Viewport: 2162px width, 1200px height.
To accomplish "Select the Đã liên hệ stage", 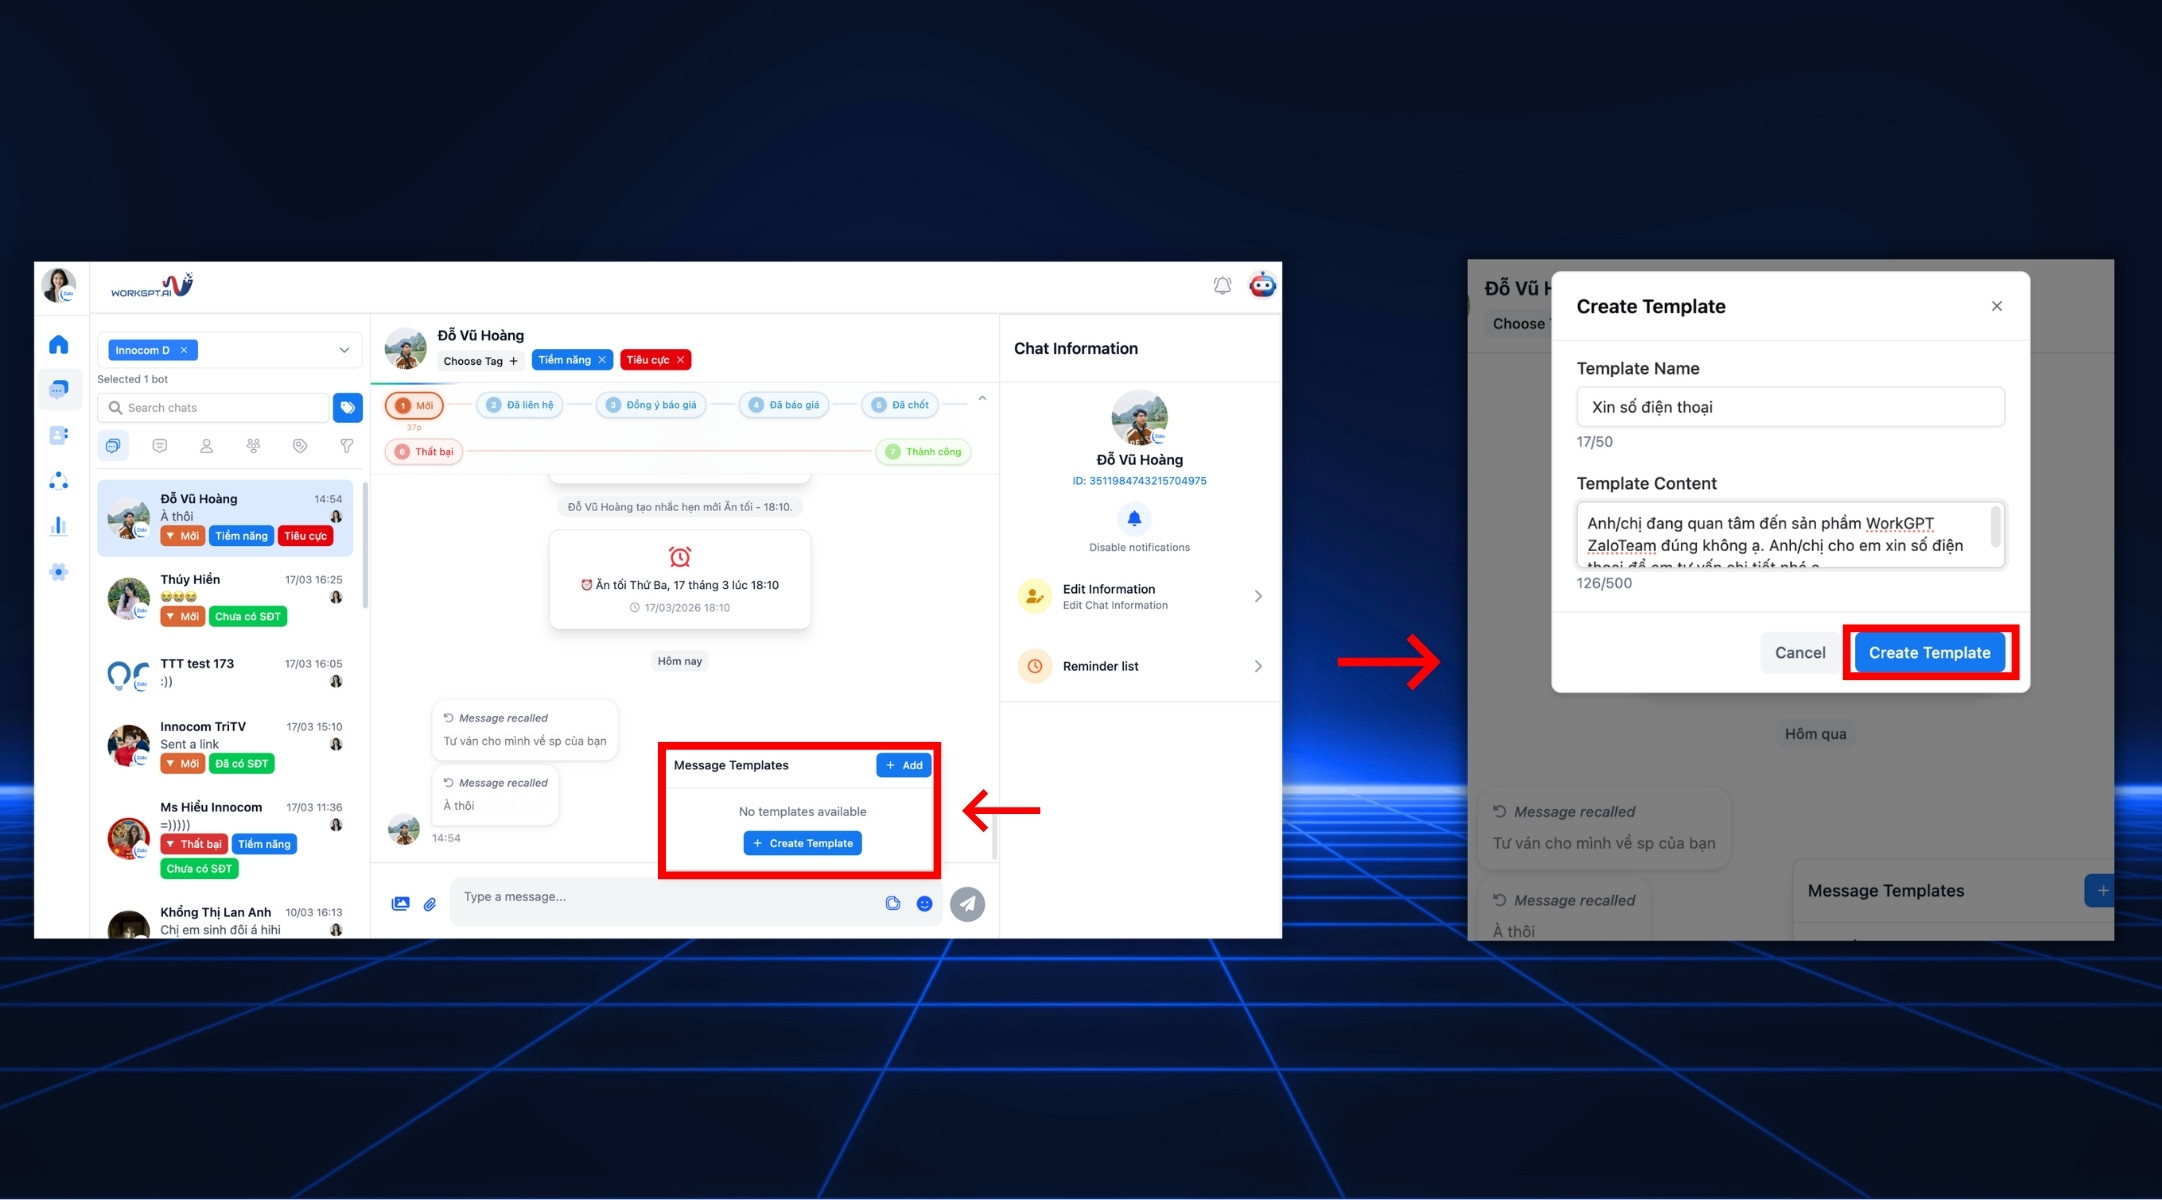I will tap(520, 405).
